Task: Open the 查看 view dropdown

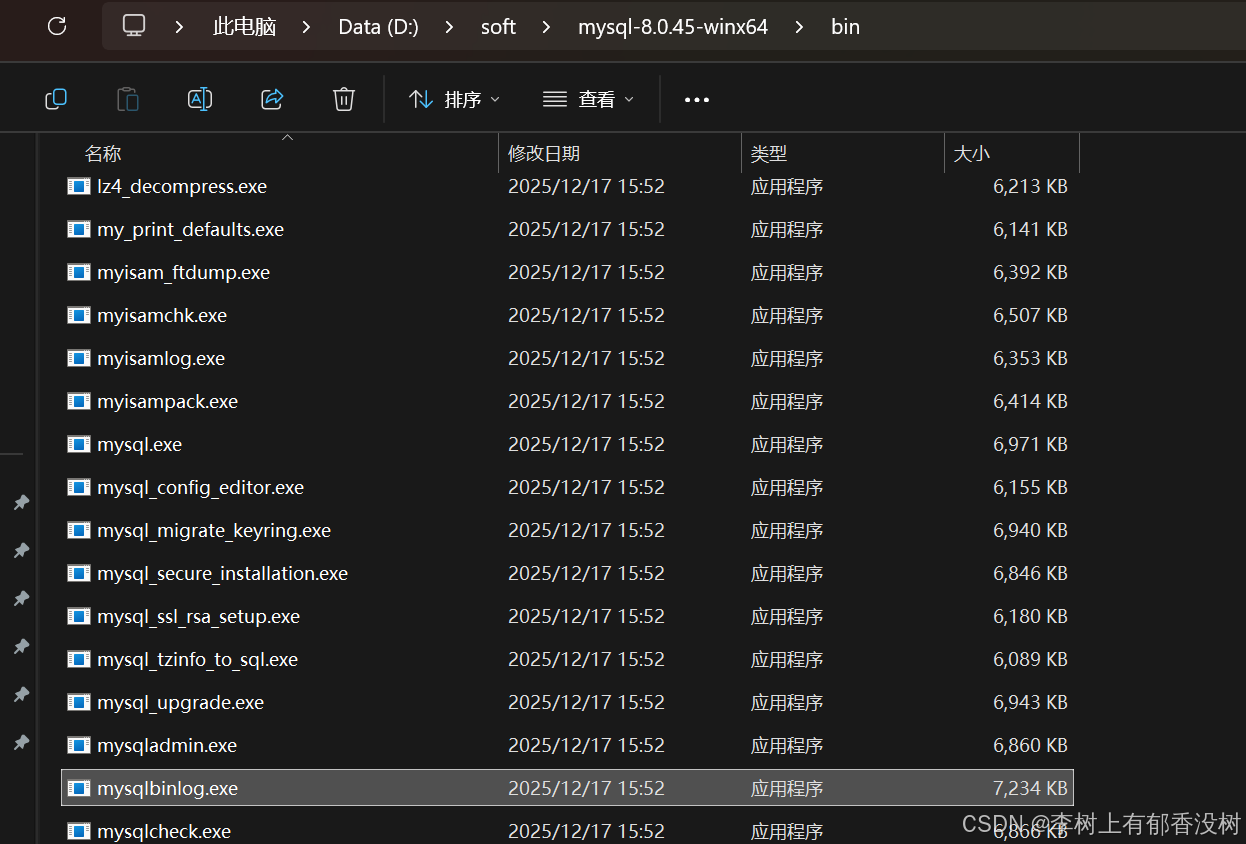Action: (588, 99)
